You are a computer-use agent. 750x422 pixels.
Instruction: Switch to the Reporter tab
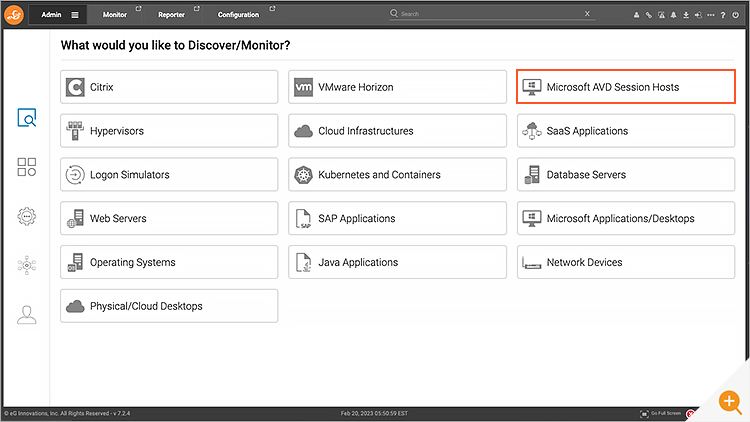(171, 15)
